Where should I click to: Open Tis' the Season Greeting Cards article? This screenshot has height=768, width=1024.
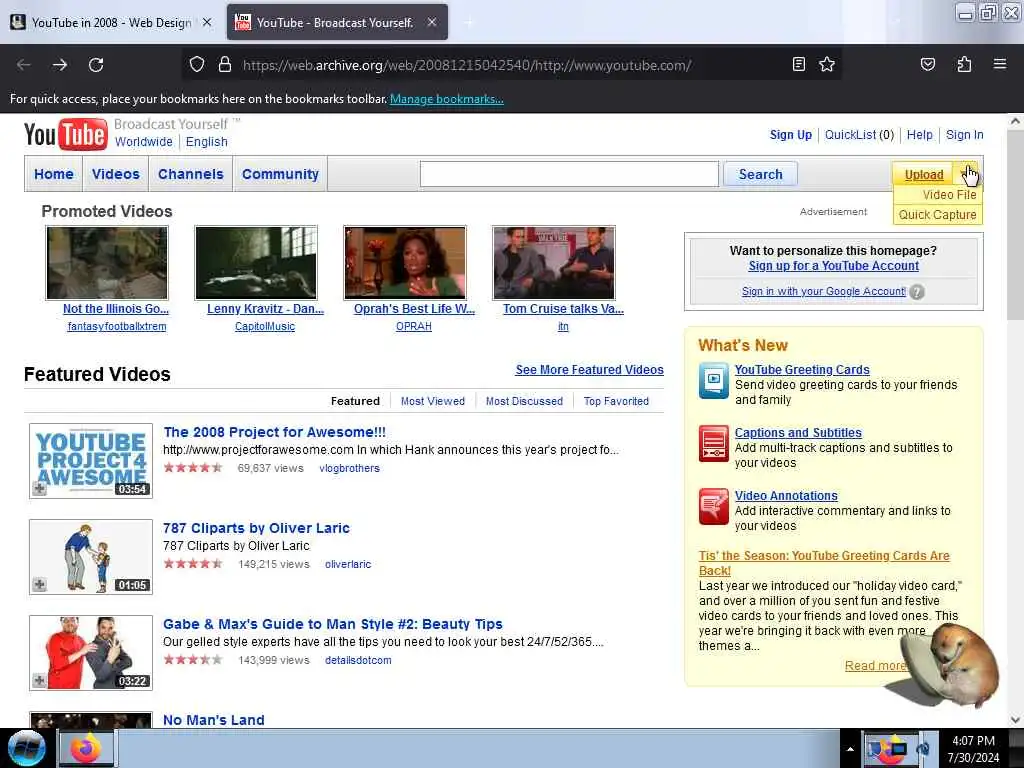[x=824, y=563]
